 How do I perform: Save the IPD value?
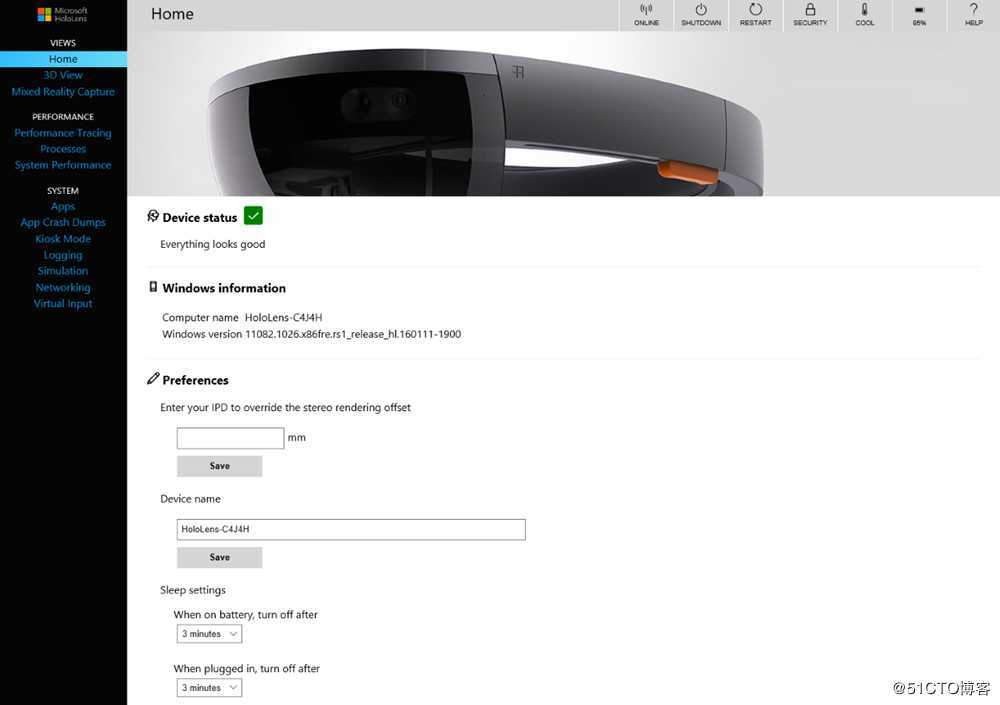[x=219, y=466]
